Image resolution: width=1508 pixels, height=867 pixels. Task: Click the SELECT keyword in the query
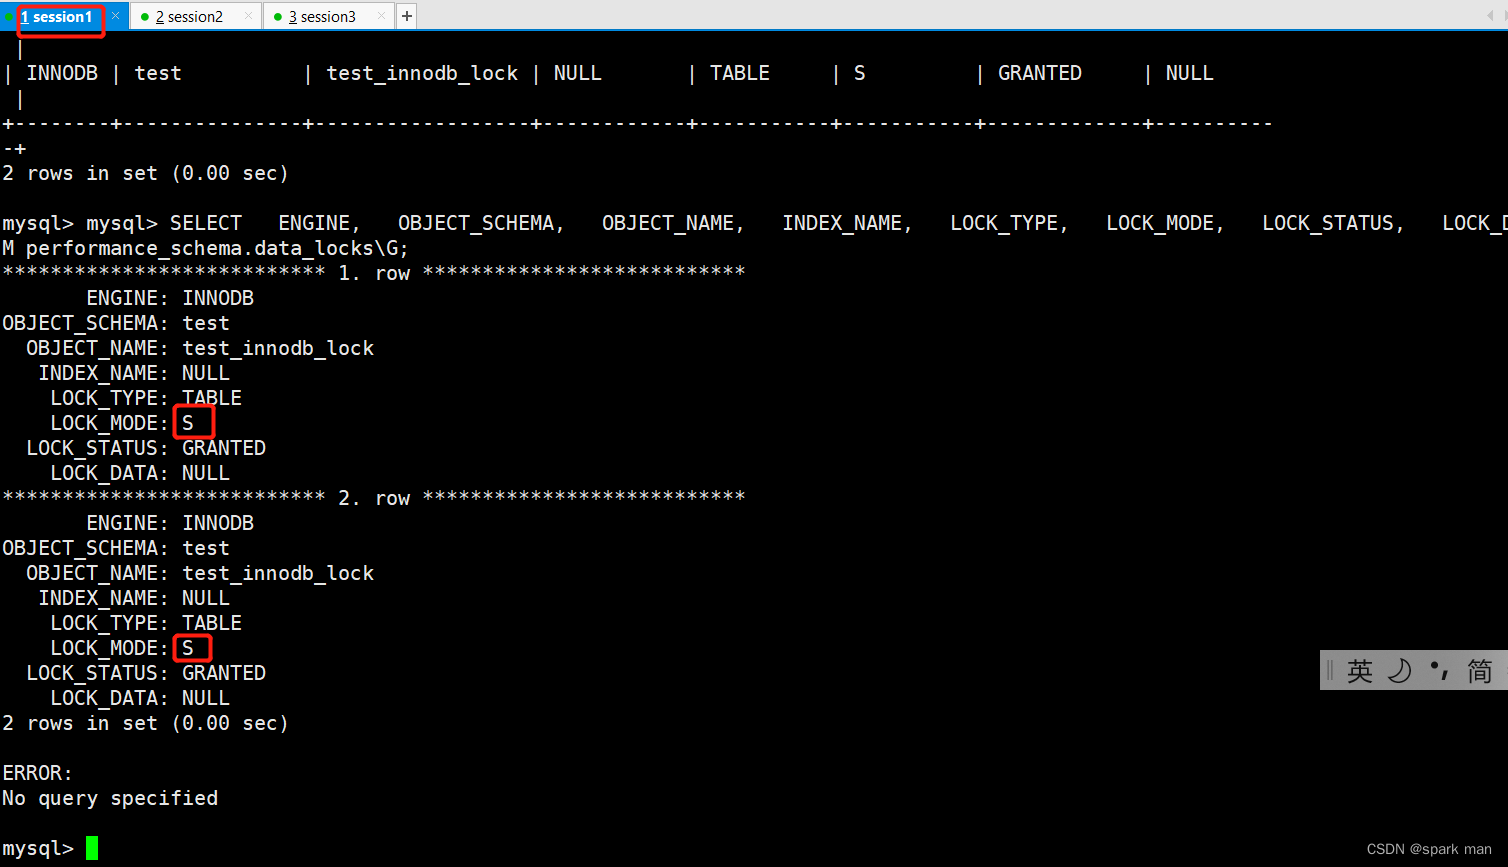pyautogui.click(x=206, y=223)
